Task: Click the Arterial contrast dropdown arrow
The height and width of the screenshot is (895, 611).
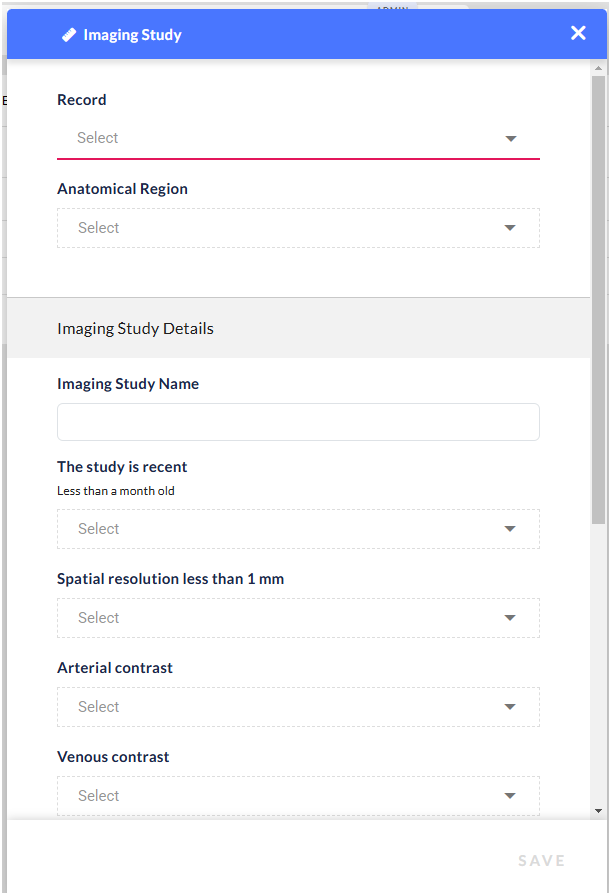Action: [x=510, y=707]
